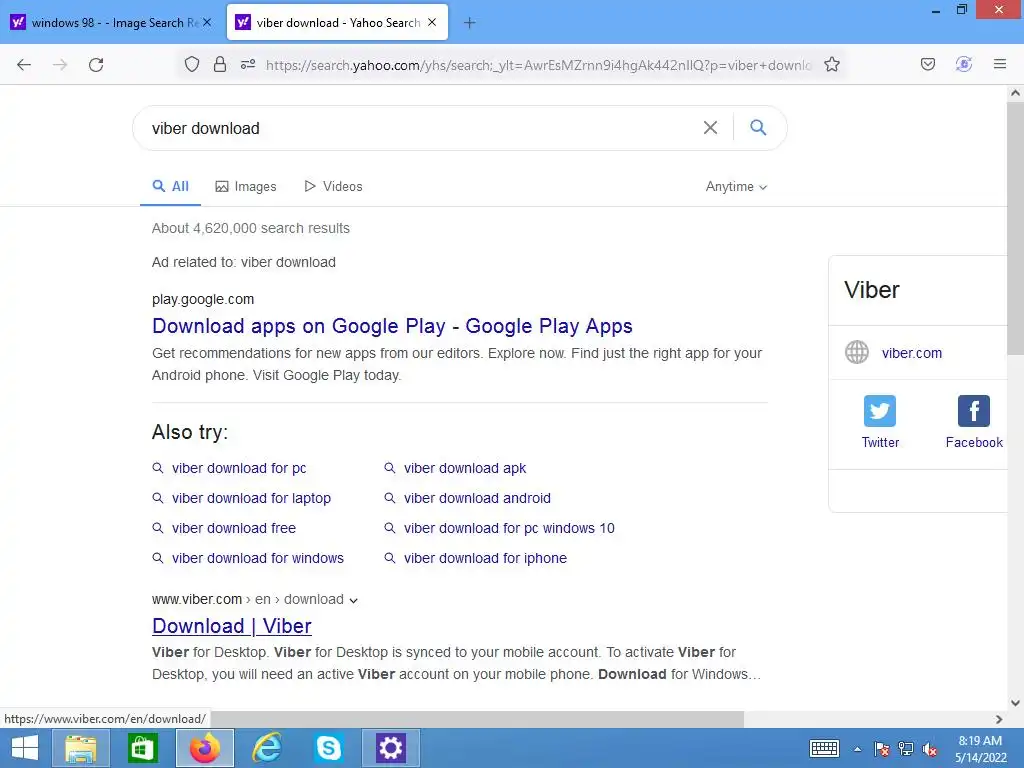Search viber download for iphone
Viewport: 1024px width, 768px height.
[x=485, y=558]
